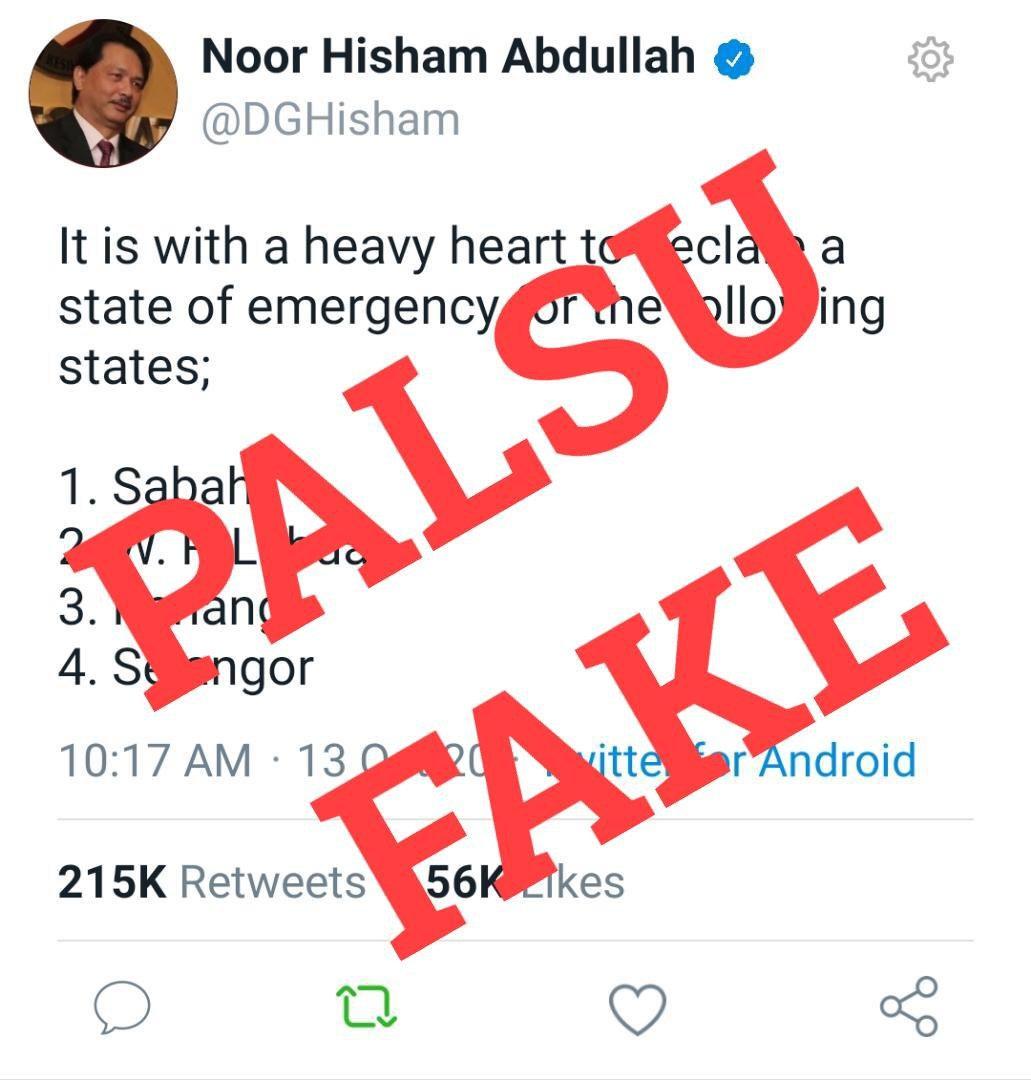This screenshot has width=1031, height=1080.
Task: Select the list item 4. Selangor
Action: coord(186,668)
